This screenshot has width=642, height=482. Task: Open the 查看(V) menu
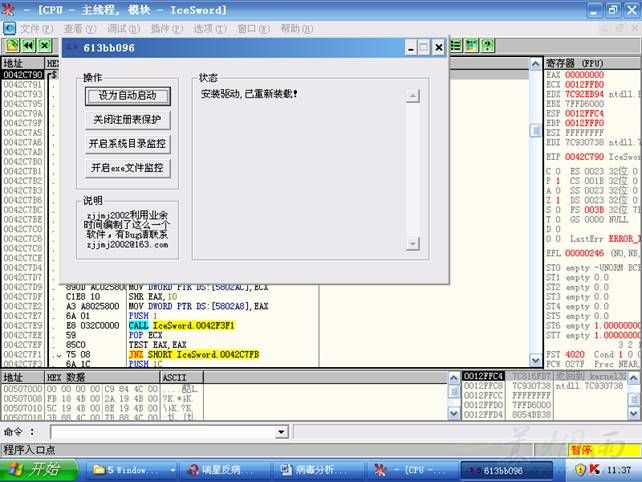[x=80, y=29]
